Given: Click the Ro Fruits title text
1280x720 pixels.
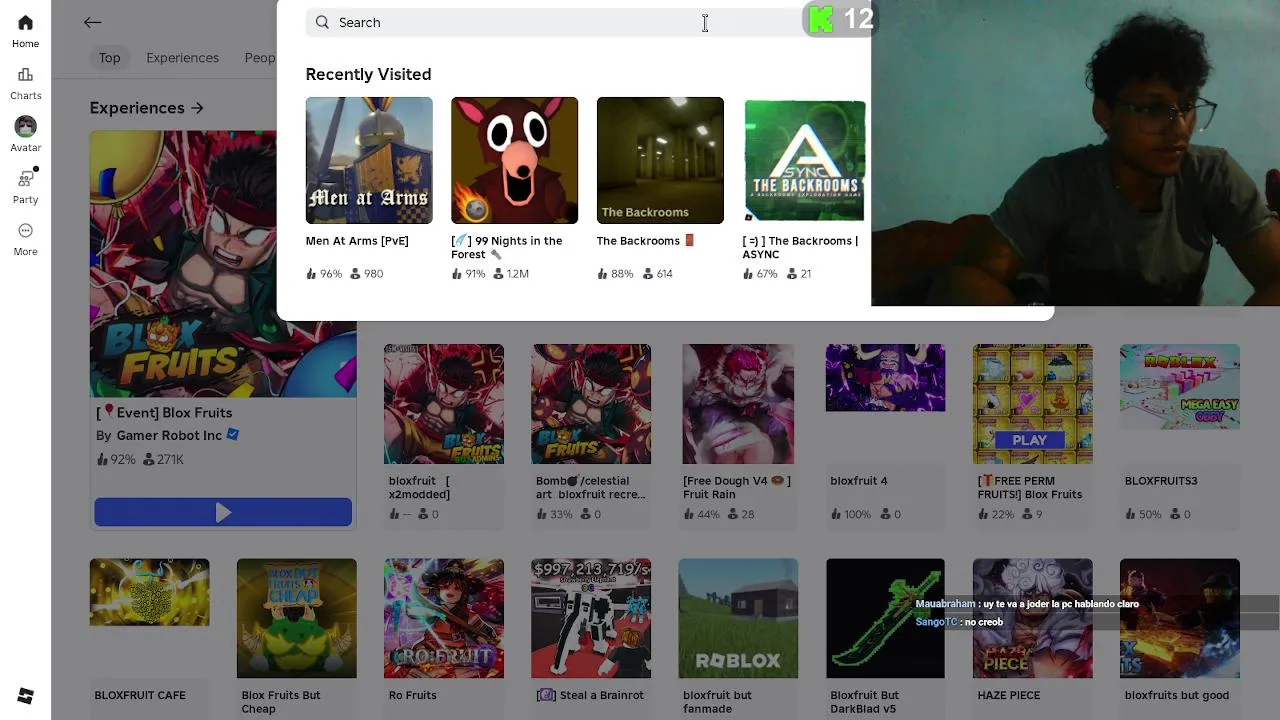Looking at the screenshot, I should tap(413, 695).
